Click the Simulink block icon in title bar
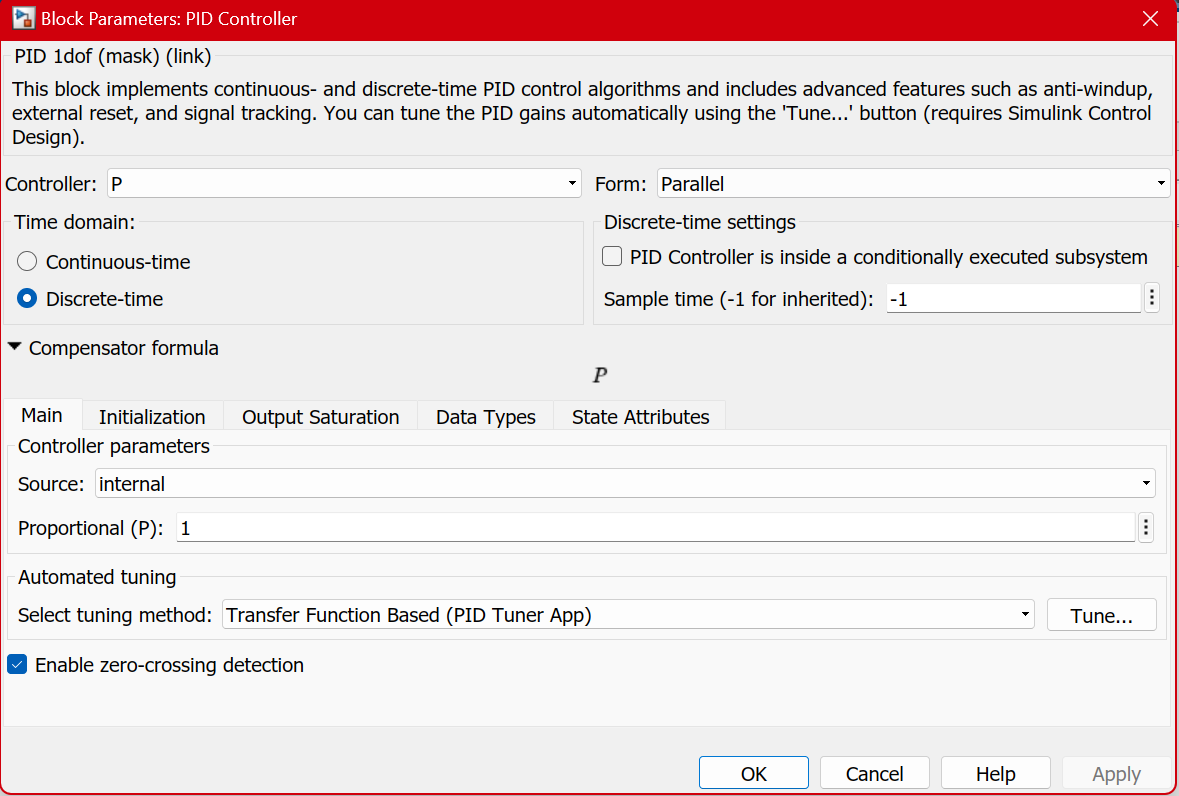 pyautogui.click(x=23, y=18)
